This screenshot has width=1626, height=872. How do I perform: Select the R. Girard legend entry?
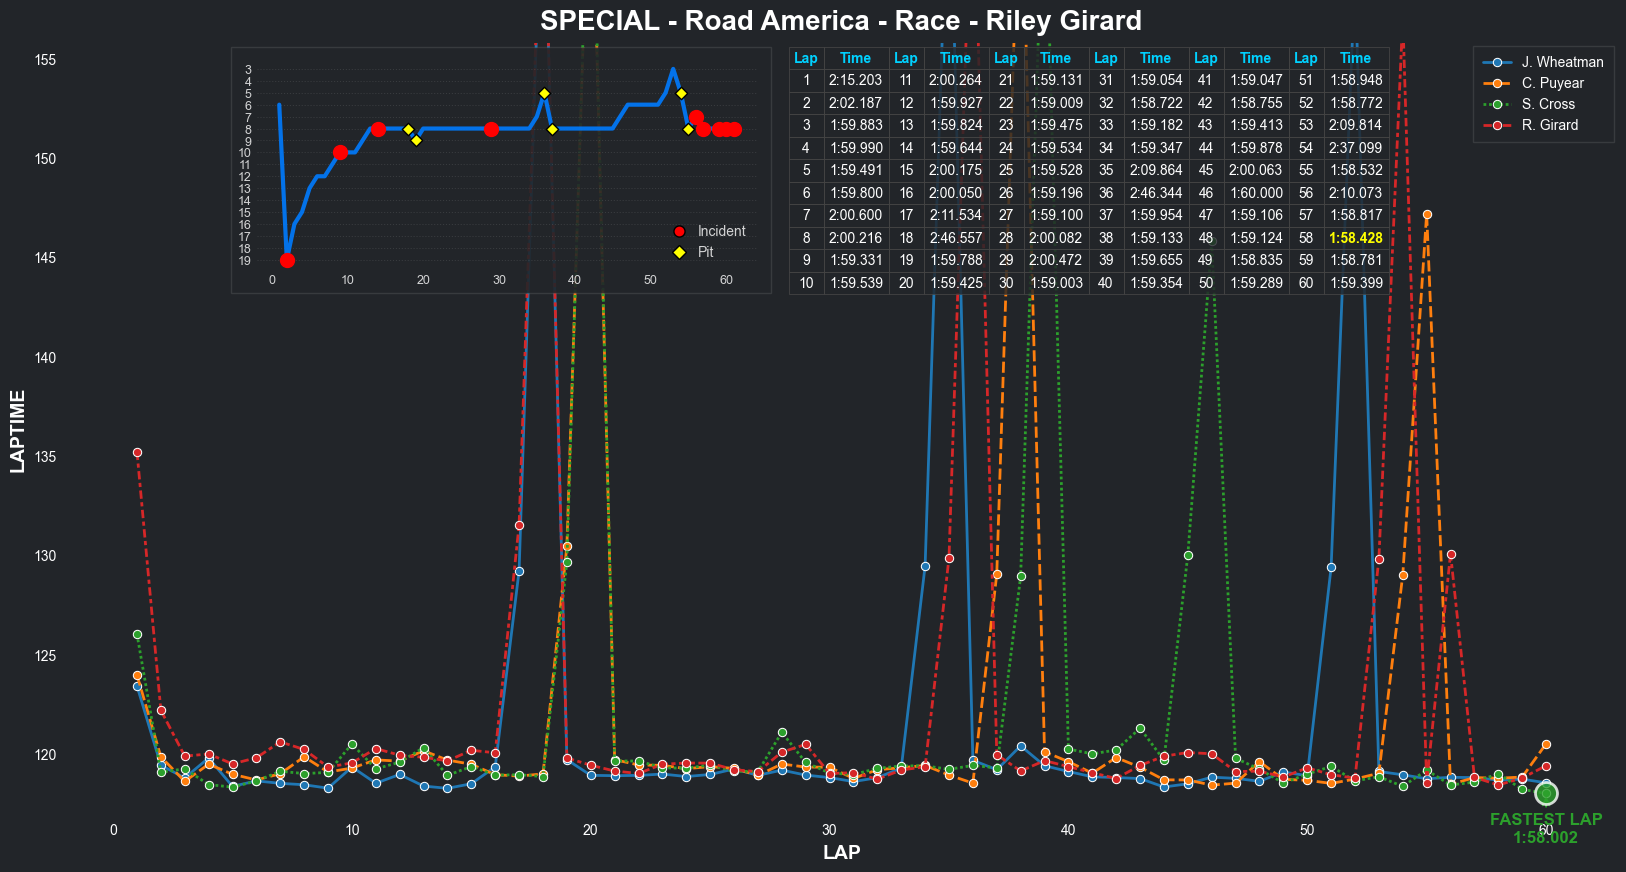pyautogui.click(x=1549, y=125)
